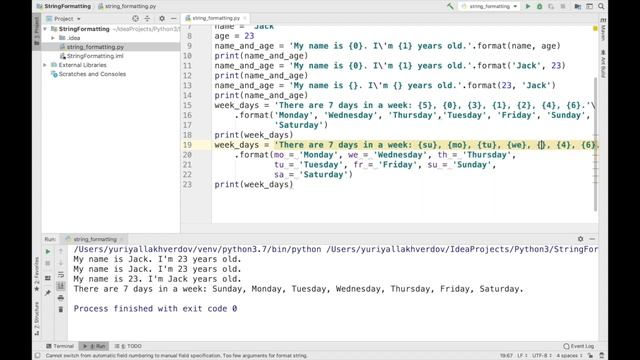This screenshot has width=640, height=360.
Task: Click the Build Project hammer icon
Action: point(450,6)
